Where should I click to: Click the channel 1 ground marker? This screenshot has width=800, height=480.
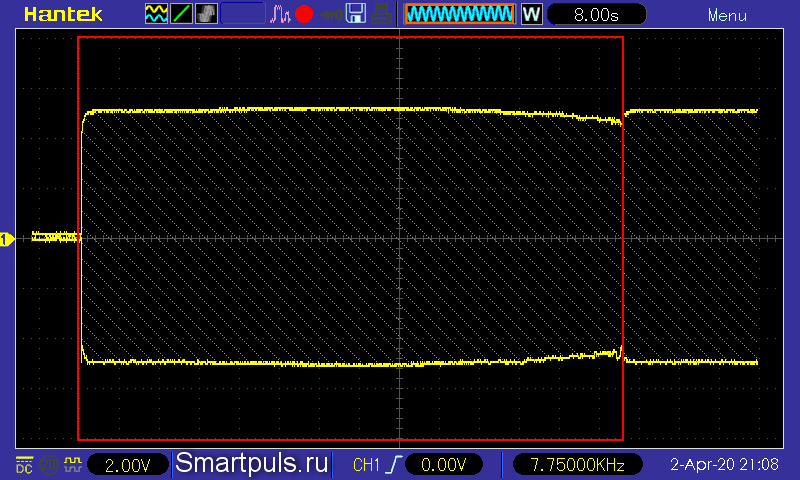click(x=7, y=239)
